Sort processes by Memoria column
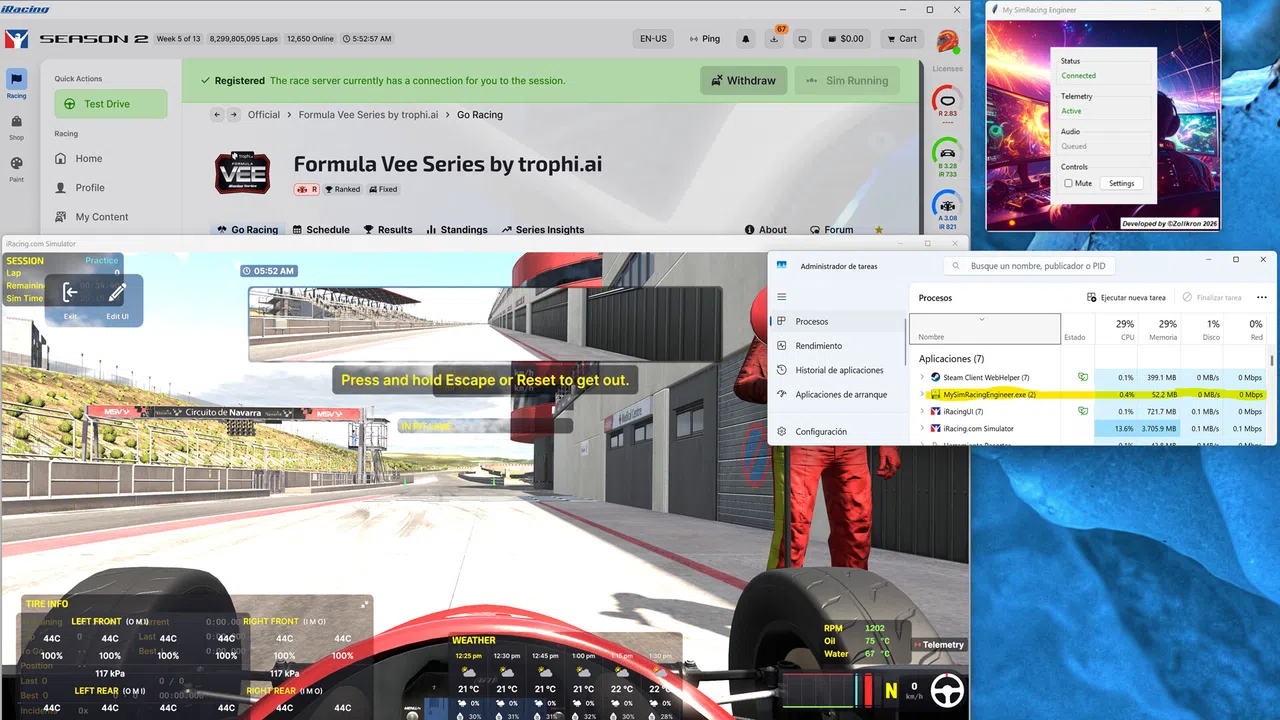 1159,329
